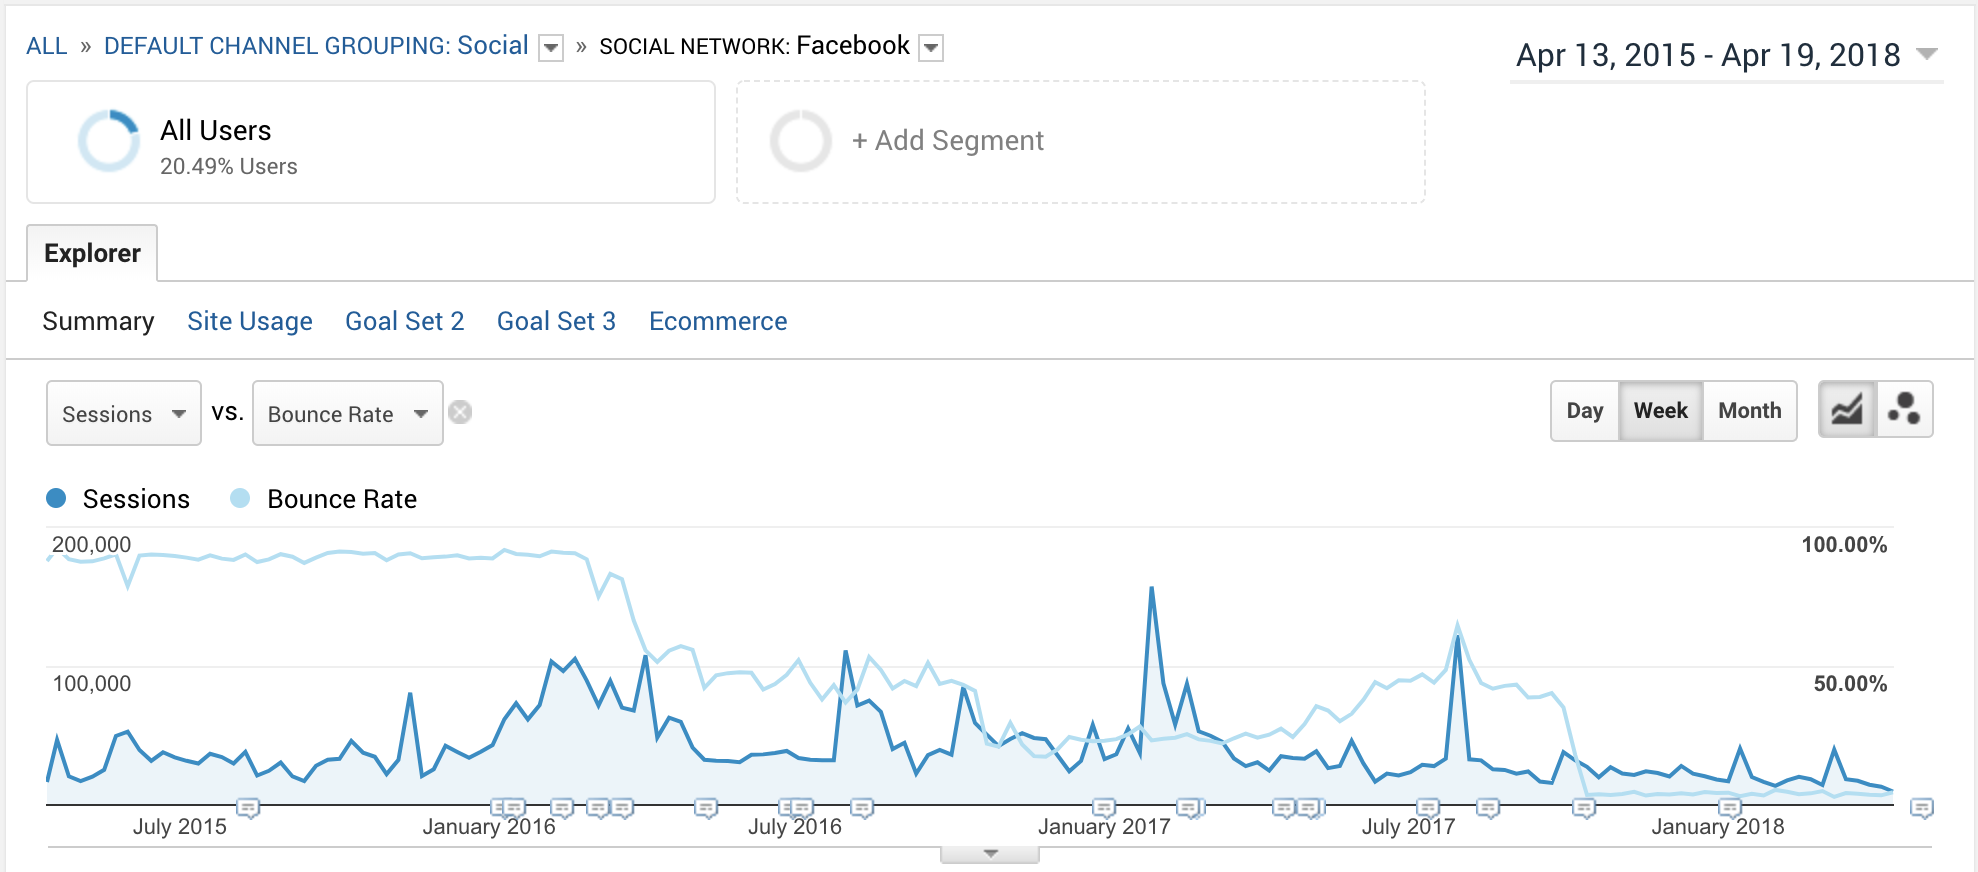
Task: Click the ALL breadcrumb link
Action: click(x=46, y=46)
